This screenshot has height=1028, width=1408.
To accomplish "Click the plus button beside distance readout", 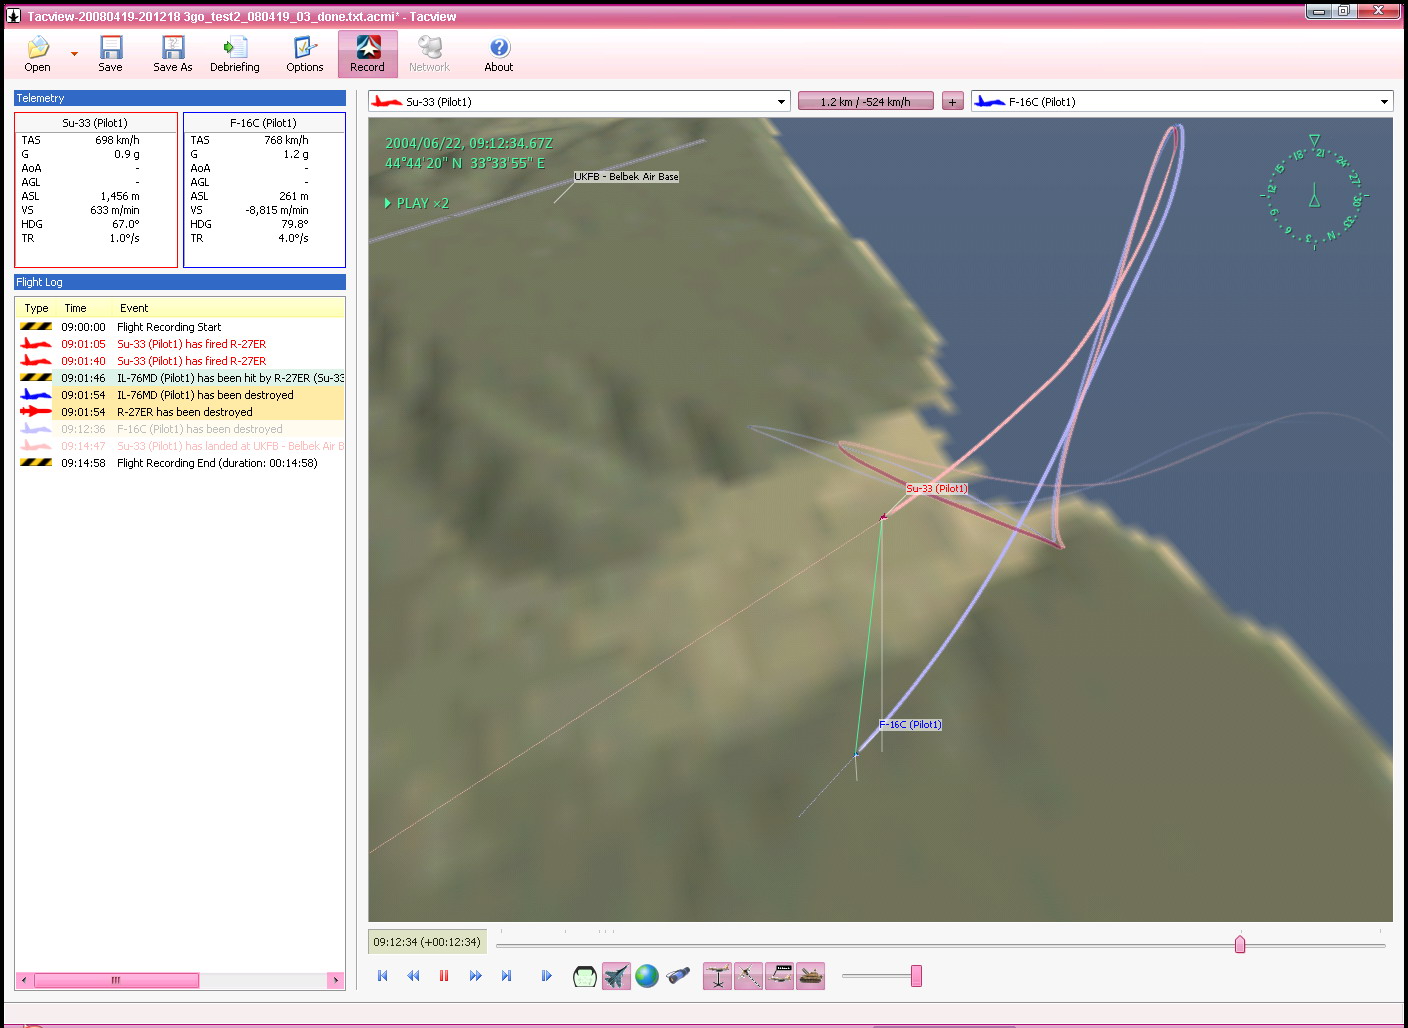I will tap(952, 102).
